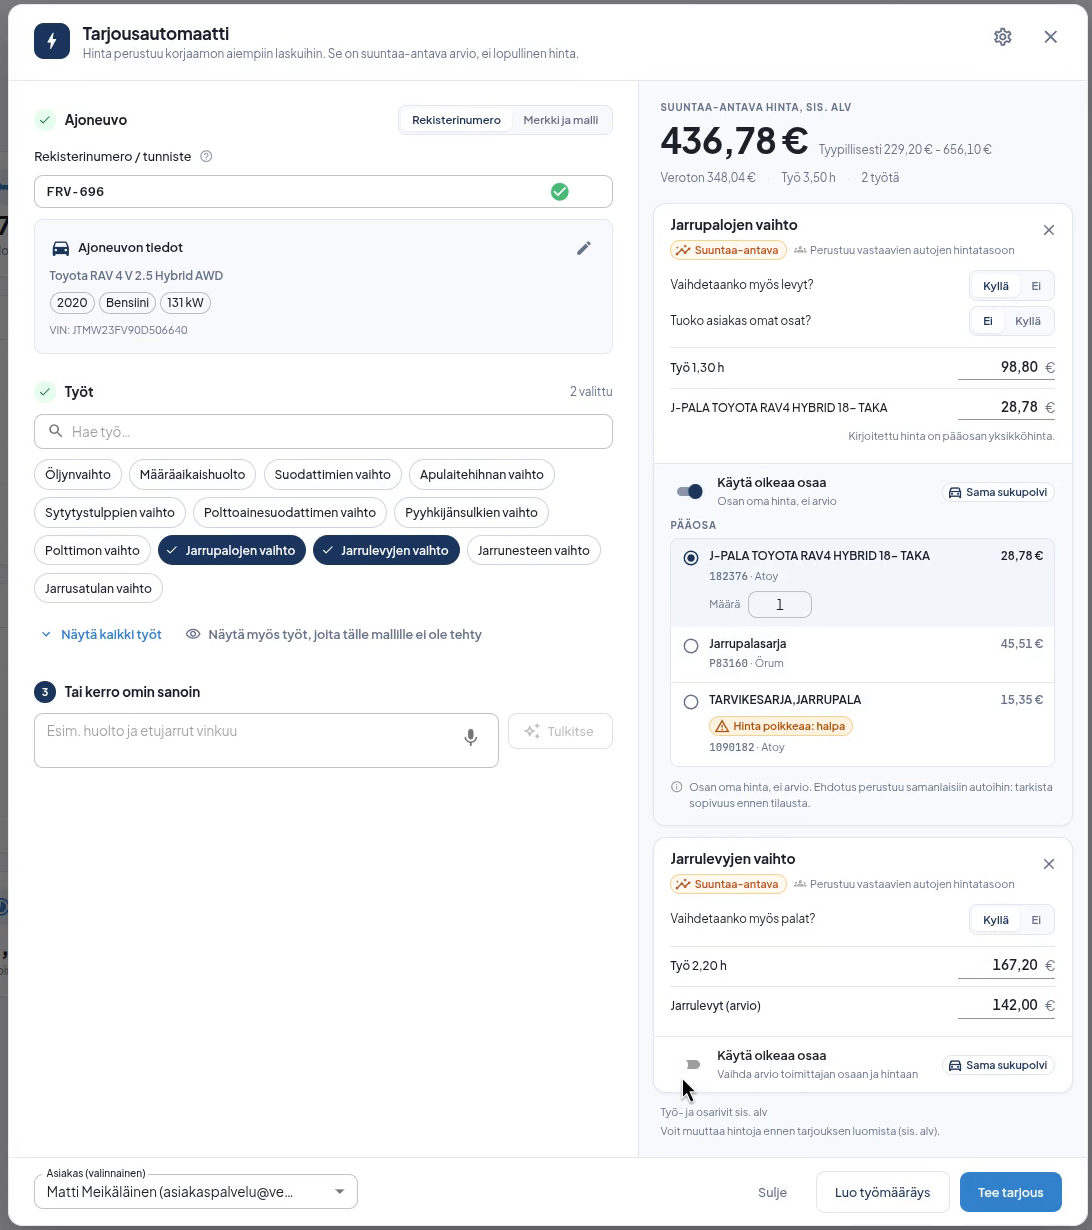Click the Bensiini fuel tag
The height and width of the screenshot is (1230, 1092).
click(127, 303)
